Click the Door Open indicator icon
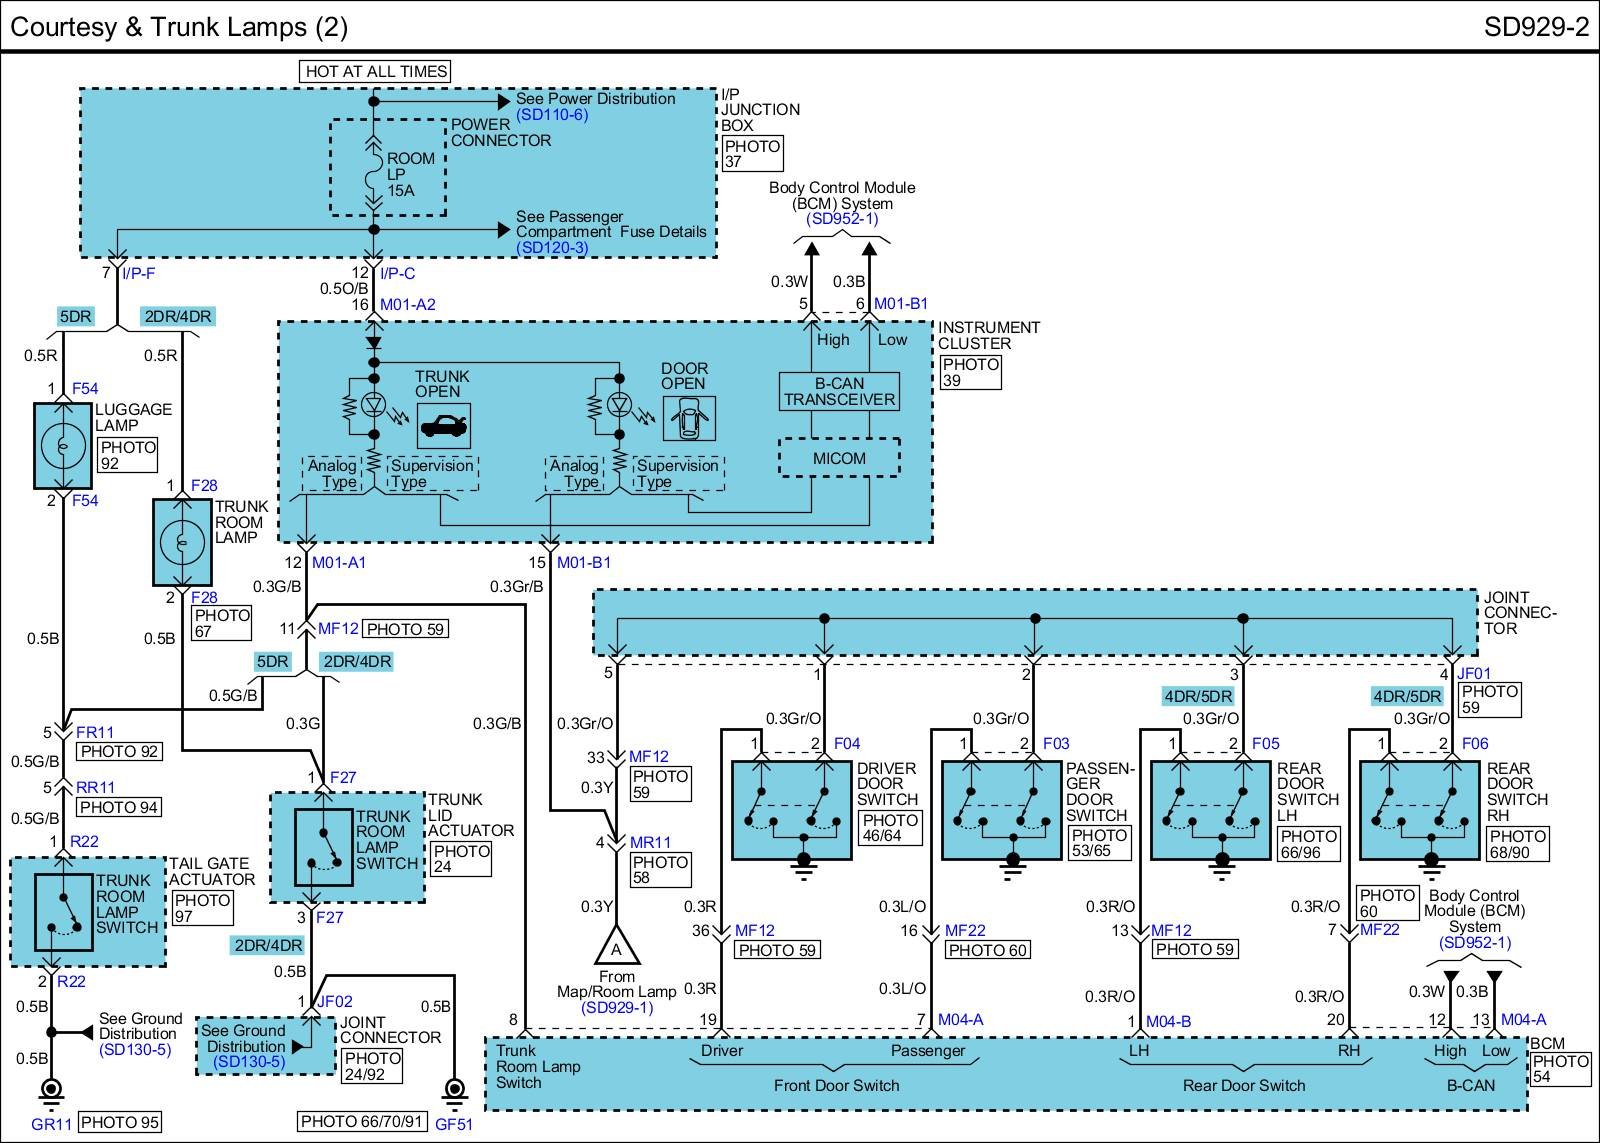Image resolution: width=1600 pixels, height=1143 pixels. 689,418
